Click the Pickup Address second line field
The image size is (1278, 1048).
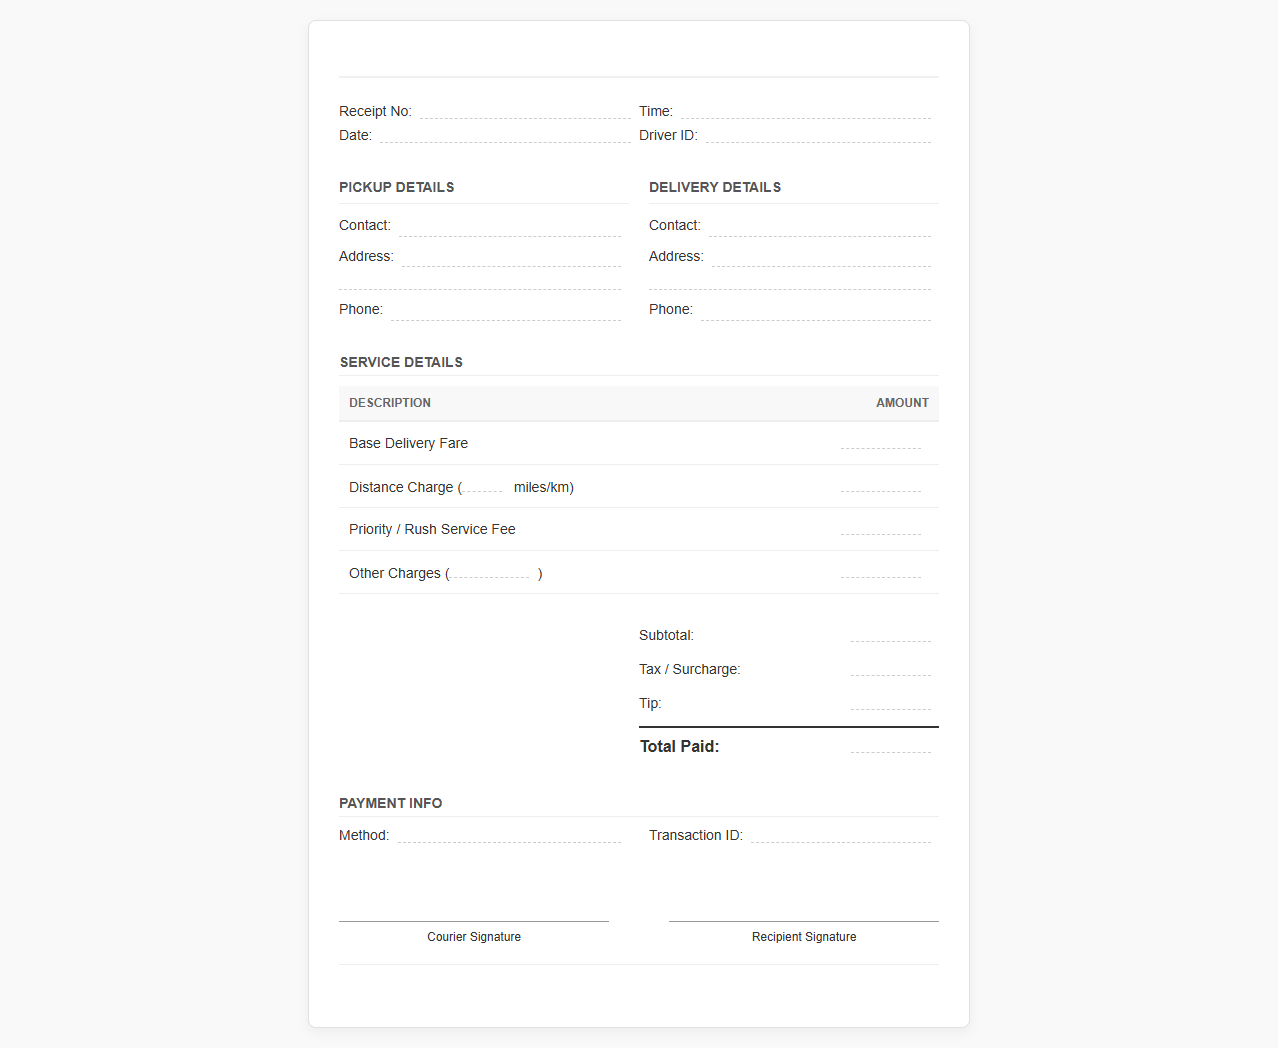480,281
